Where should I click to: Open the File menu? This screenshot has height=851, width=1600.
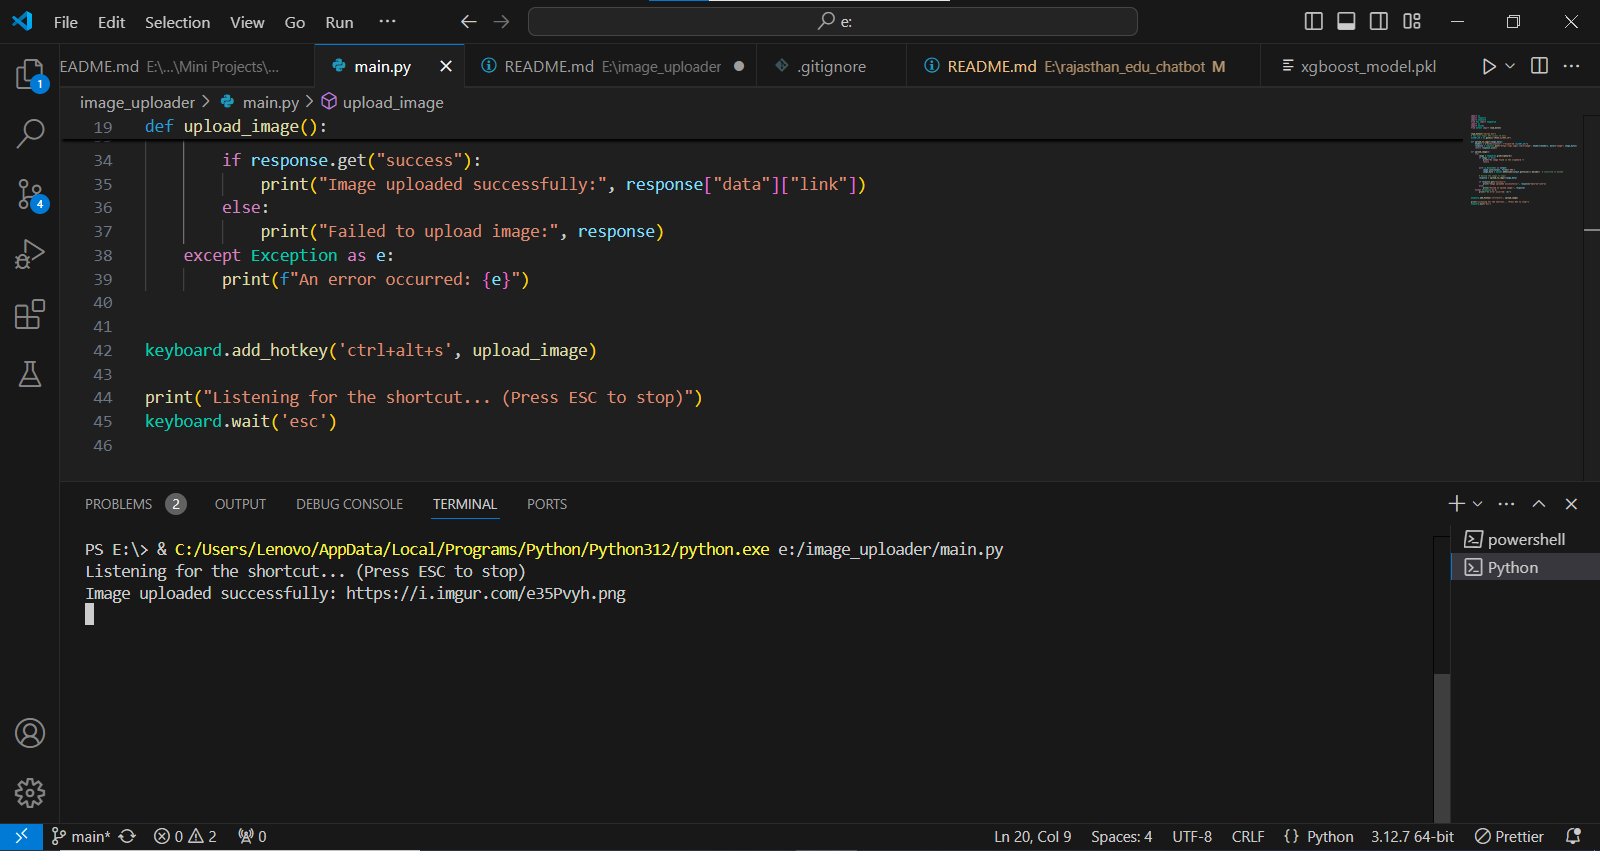(65, 22)
